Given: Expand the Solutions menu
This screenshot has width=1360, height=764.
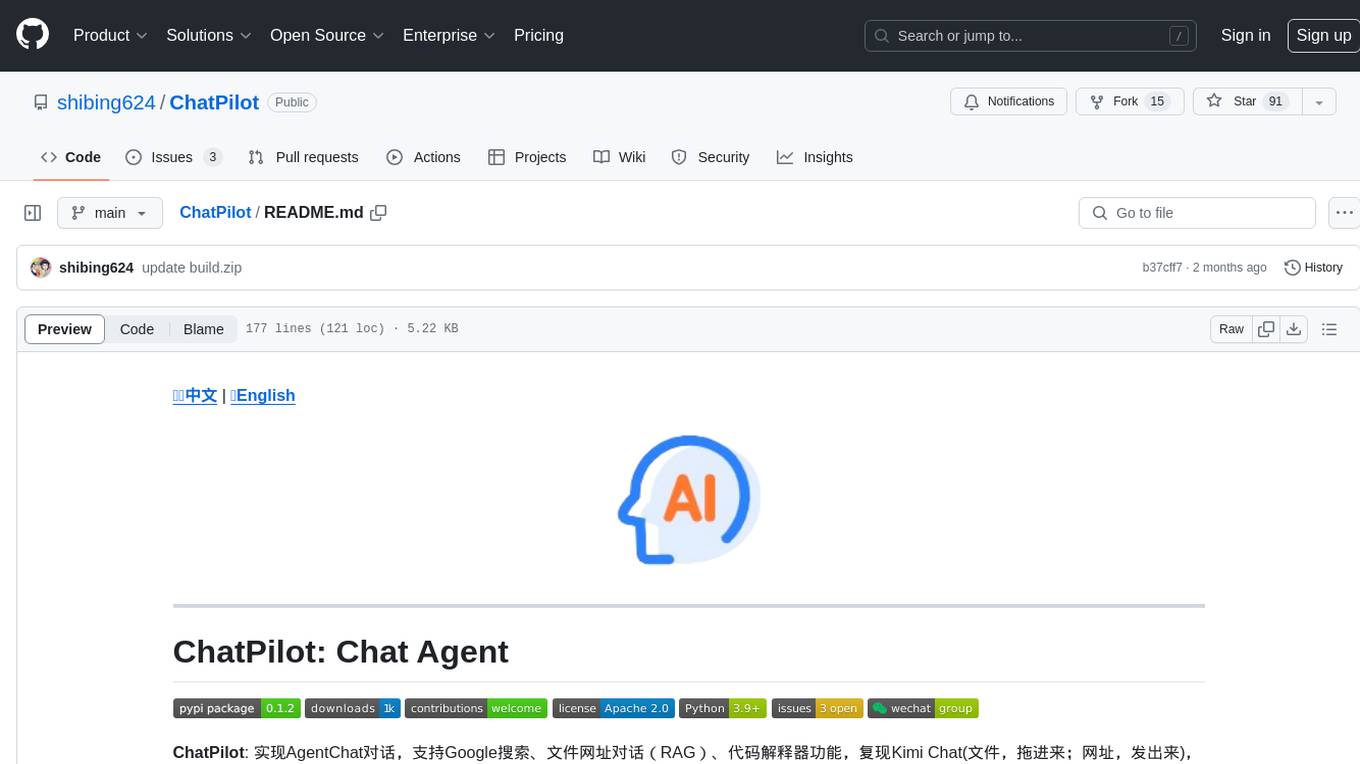Looking at the screenshot, I should click(x=208, y=35).
